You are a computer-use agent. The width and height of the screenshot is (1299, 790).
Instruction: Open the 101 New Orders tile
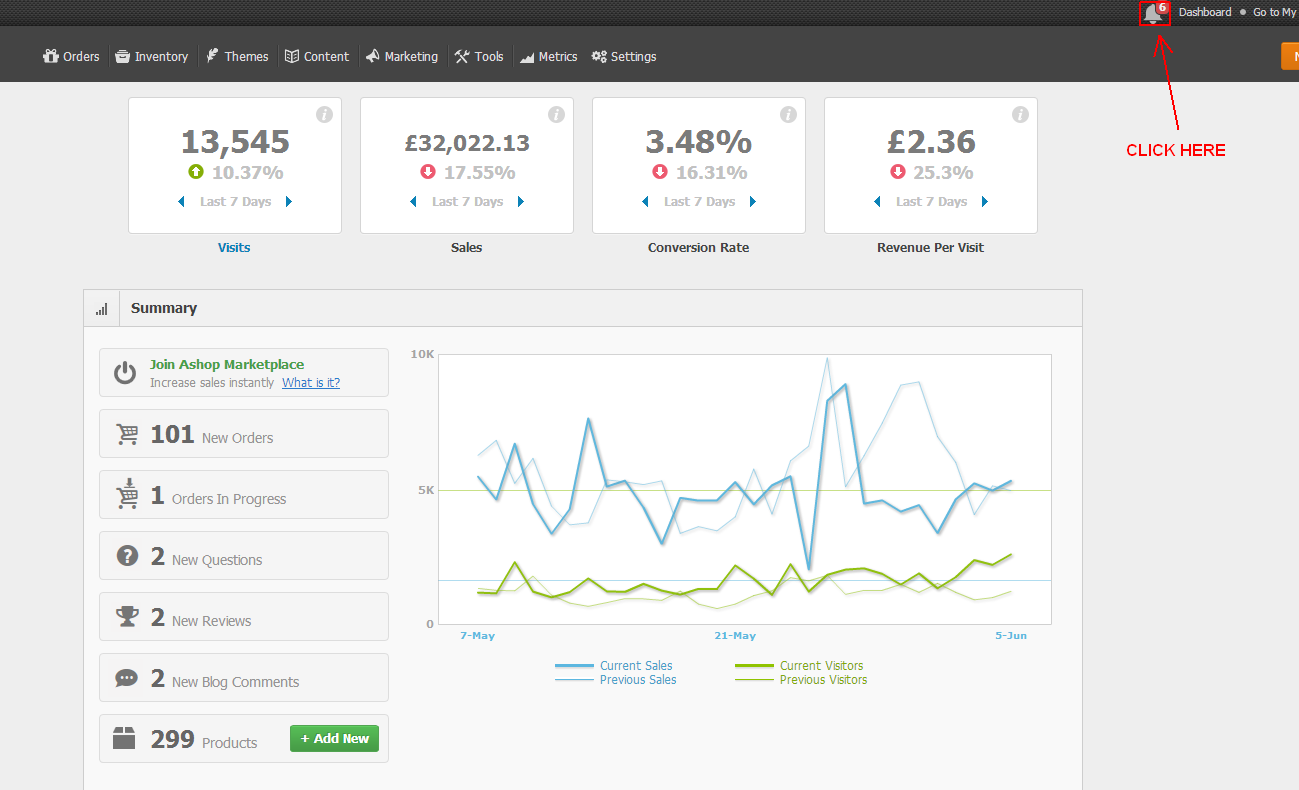coord(244,434)
